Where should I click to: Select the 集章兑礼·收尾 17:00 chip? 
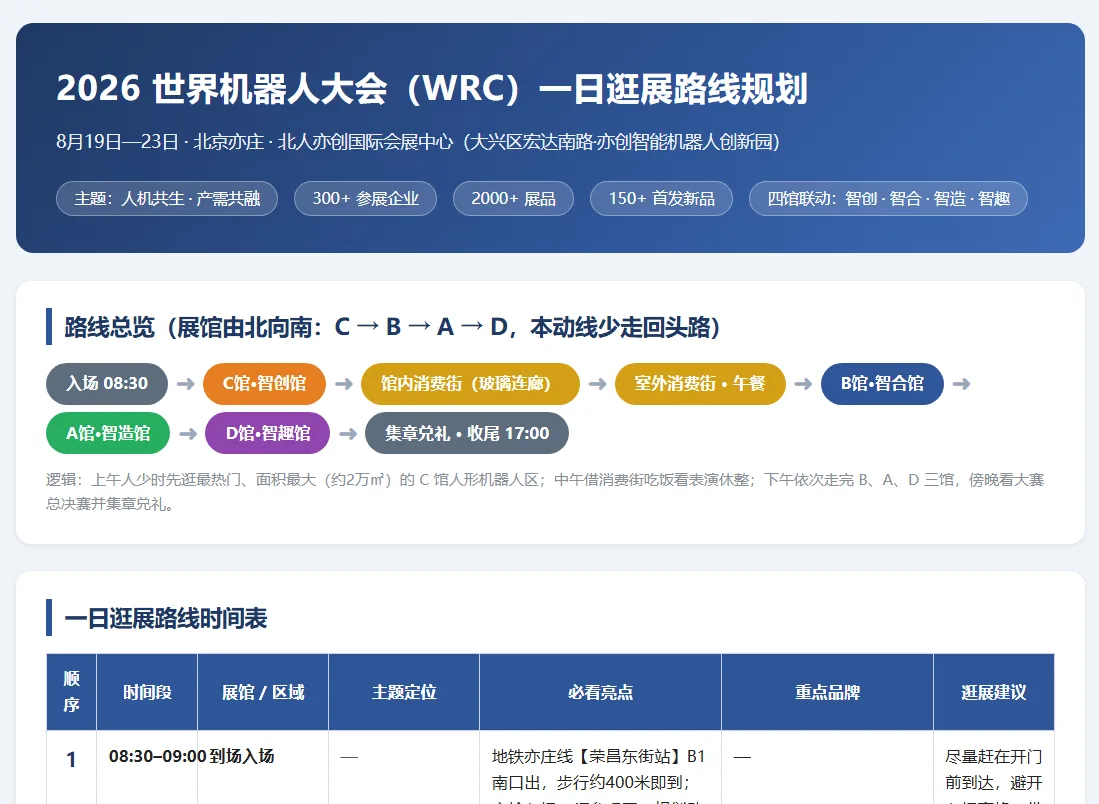[x=467, y=433]
